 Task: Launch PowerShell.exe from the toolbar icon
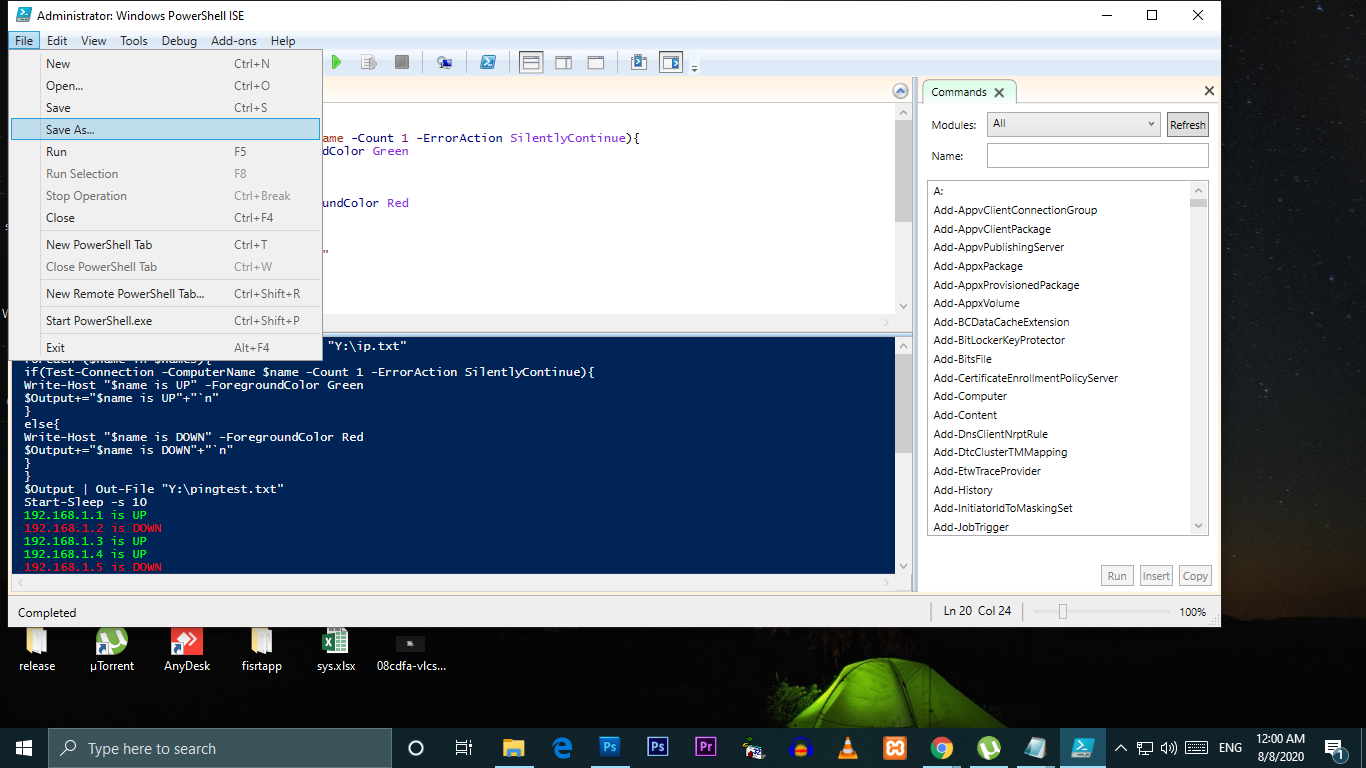(x=488, y=62)
